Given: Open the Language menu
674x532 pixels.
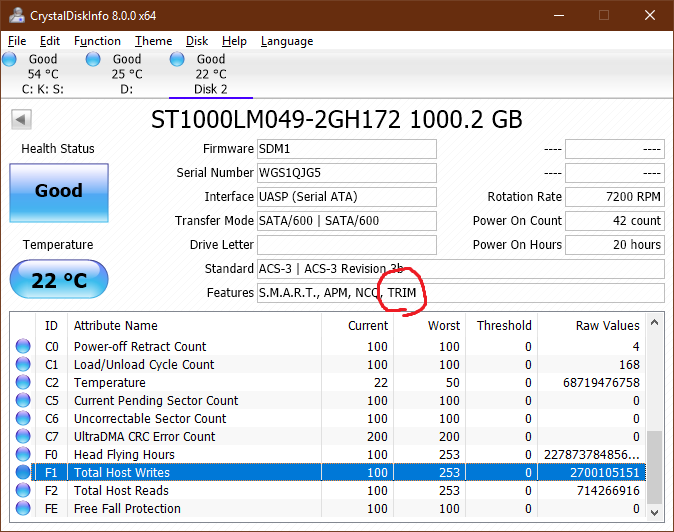Looking at the screenshot, I should tap(287, 41).
